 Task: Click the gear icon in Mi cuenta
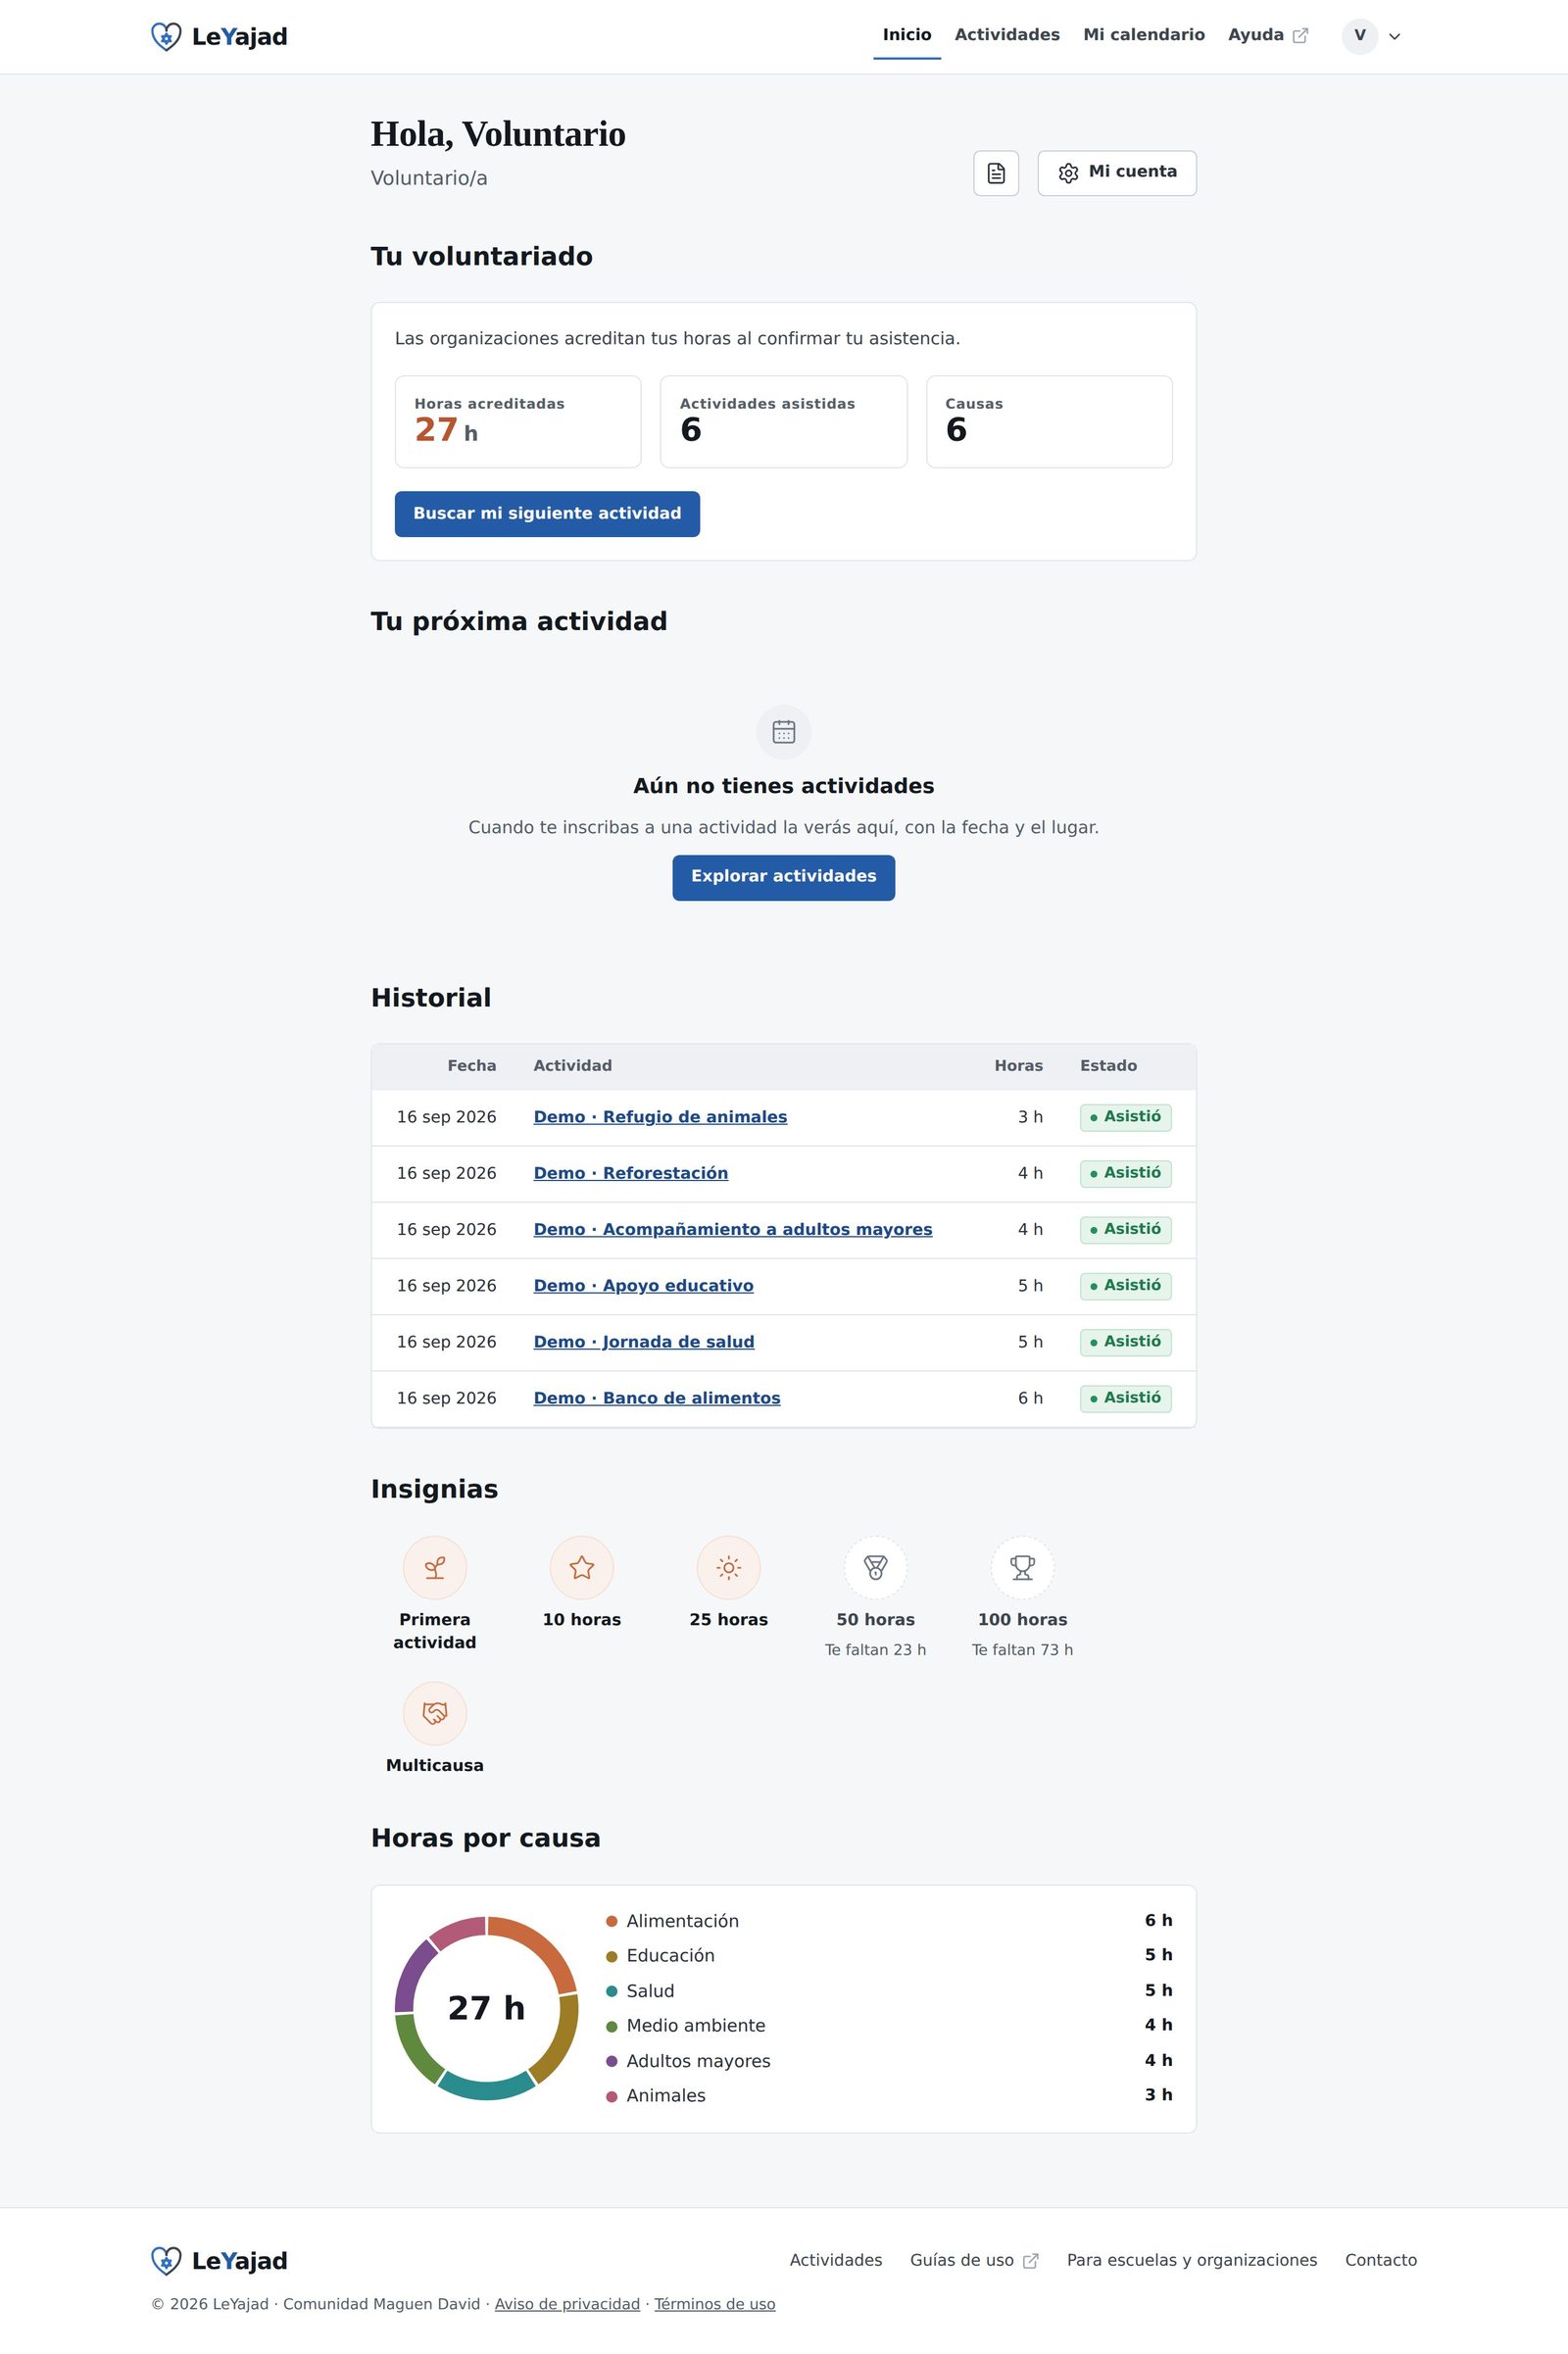(1068, 173)
